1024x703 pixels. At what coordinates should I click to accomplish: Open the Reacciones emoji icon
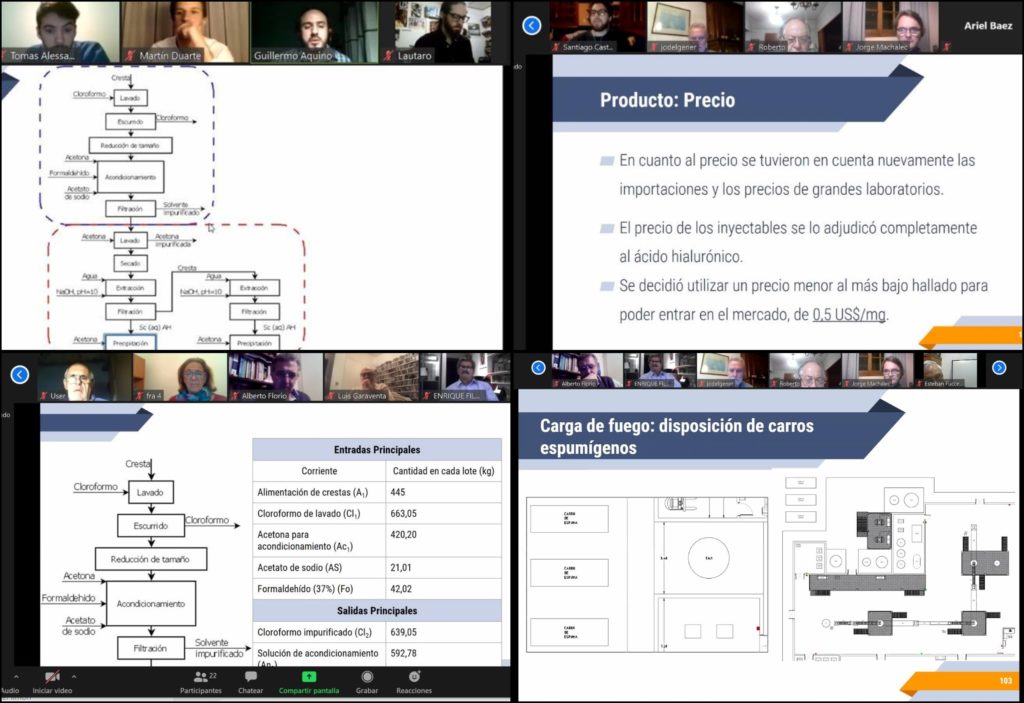tap(414, 677)
